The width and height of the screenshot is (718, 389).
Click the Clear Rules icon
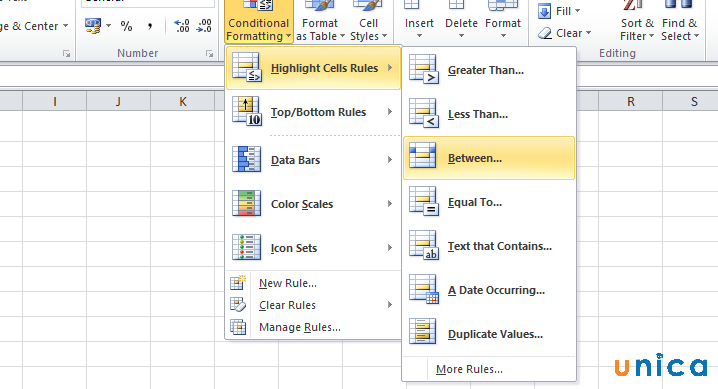[238, 305]
